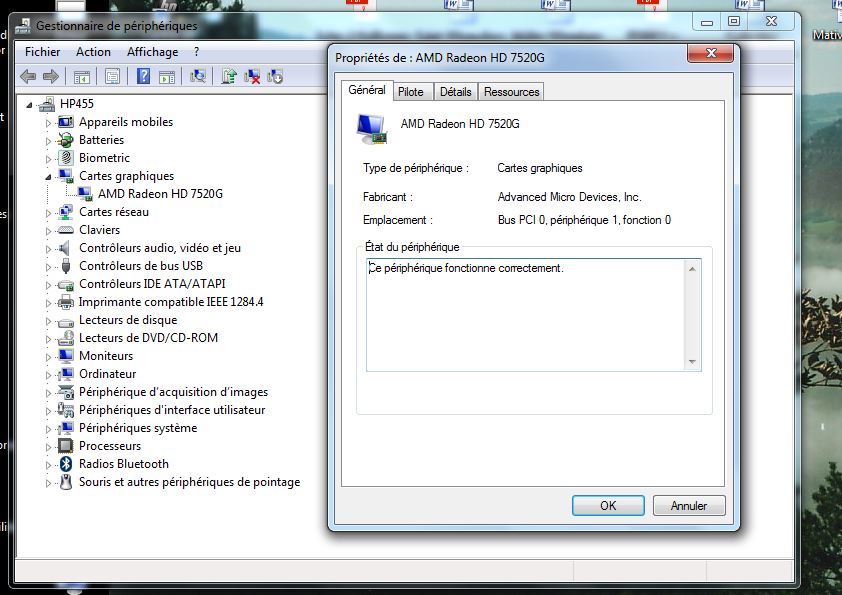Switch to the Pilote tab
Viewport: 842px width, 595px height.
pyautogui.click(x=410, y=92)
